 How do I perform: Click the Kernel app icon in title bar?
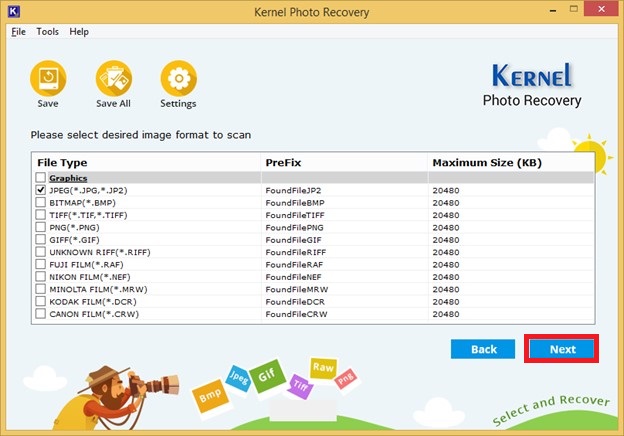(13, 12)
